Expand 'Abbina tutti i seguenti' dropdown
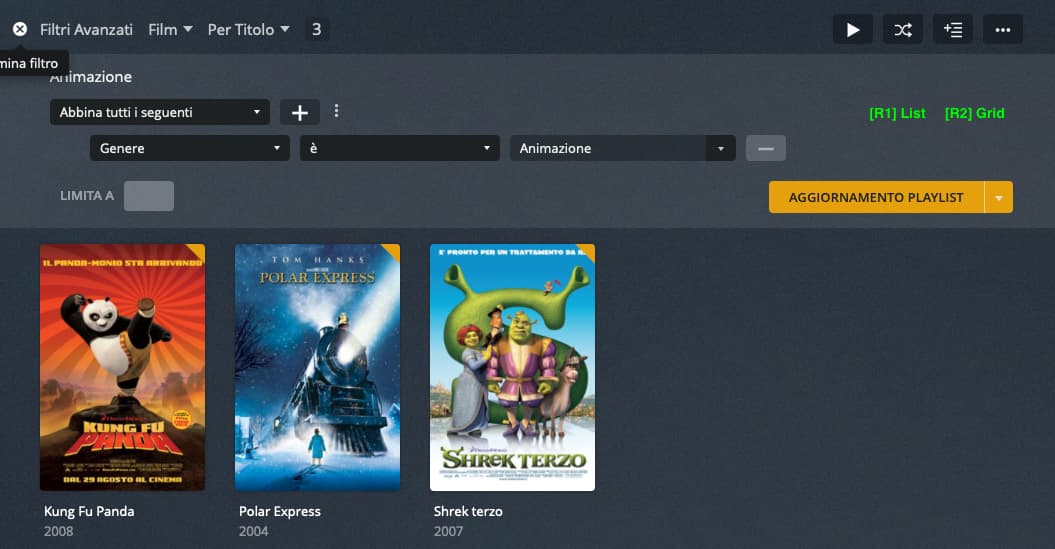The width and height of the screenshot is (1055, 549). (x=159, y=112)
